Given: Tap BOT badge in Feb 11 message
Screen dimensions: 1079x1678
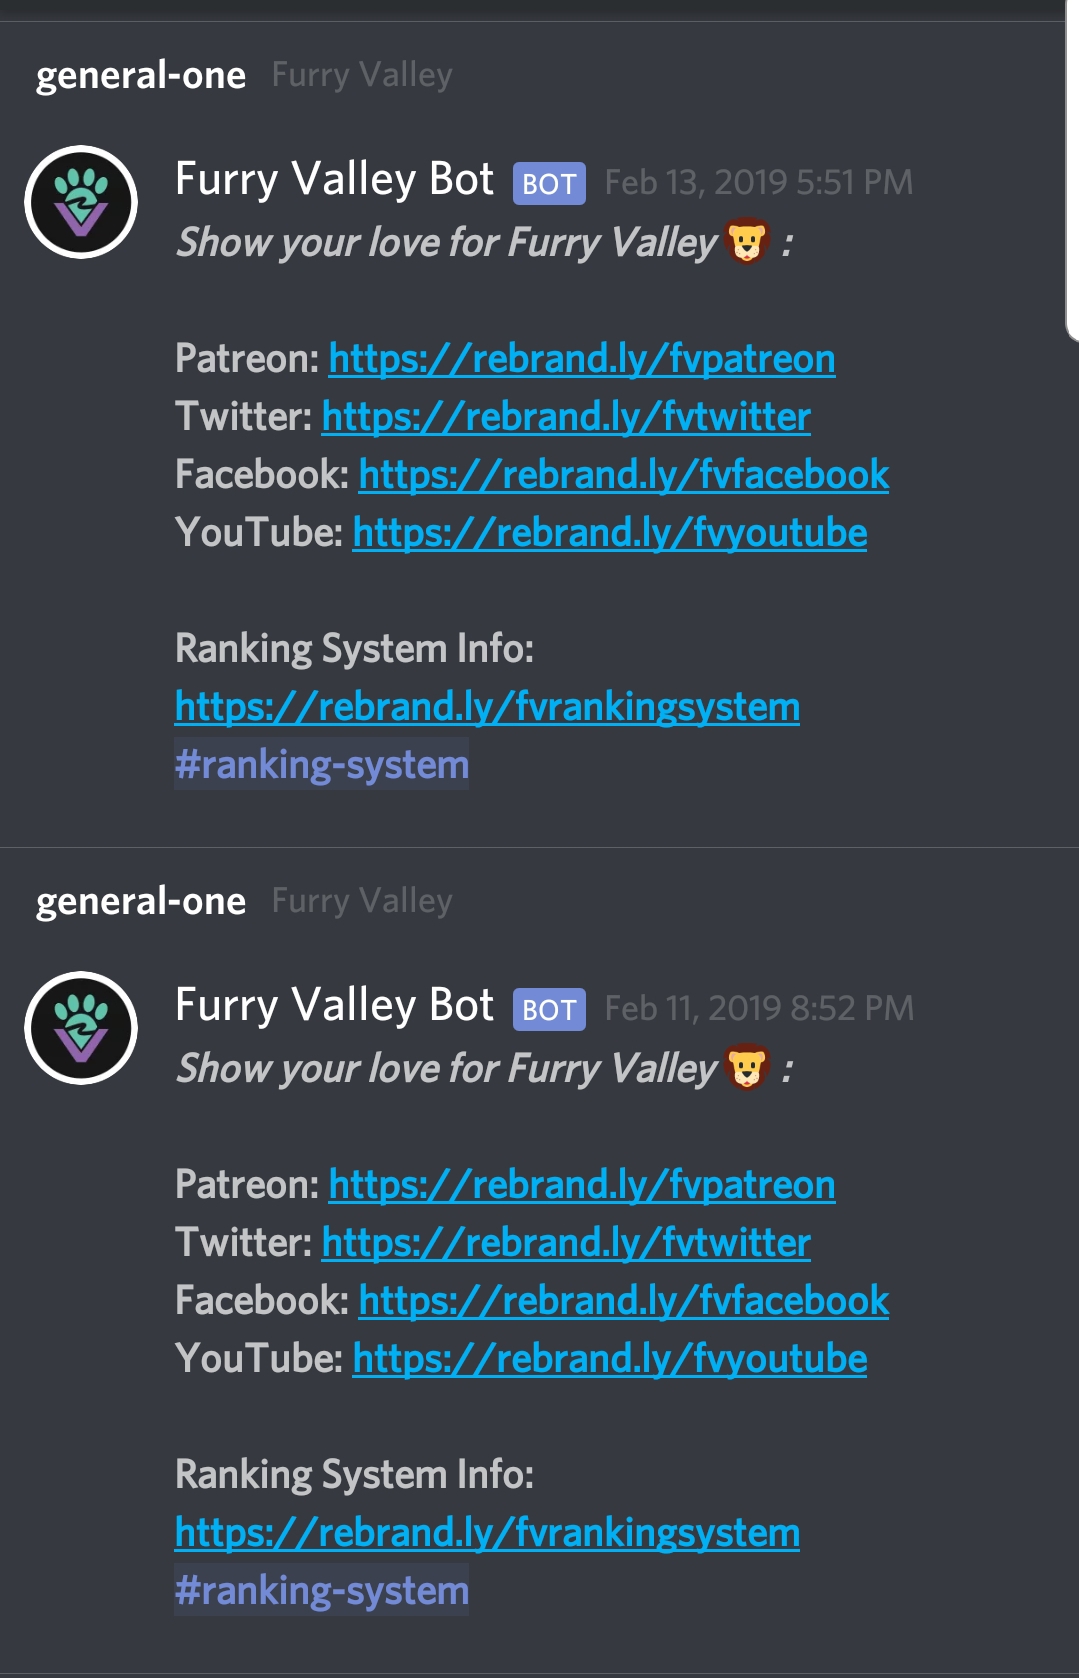Looking at the screenshot, I should click(549, 1010).
